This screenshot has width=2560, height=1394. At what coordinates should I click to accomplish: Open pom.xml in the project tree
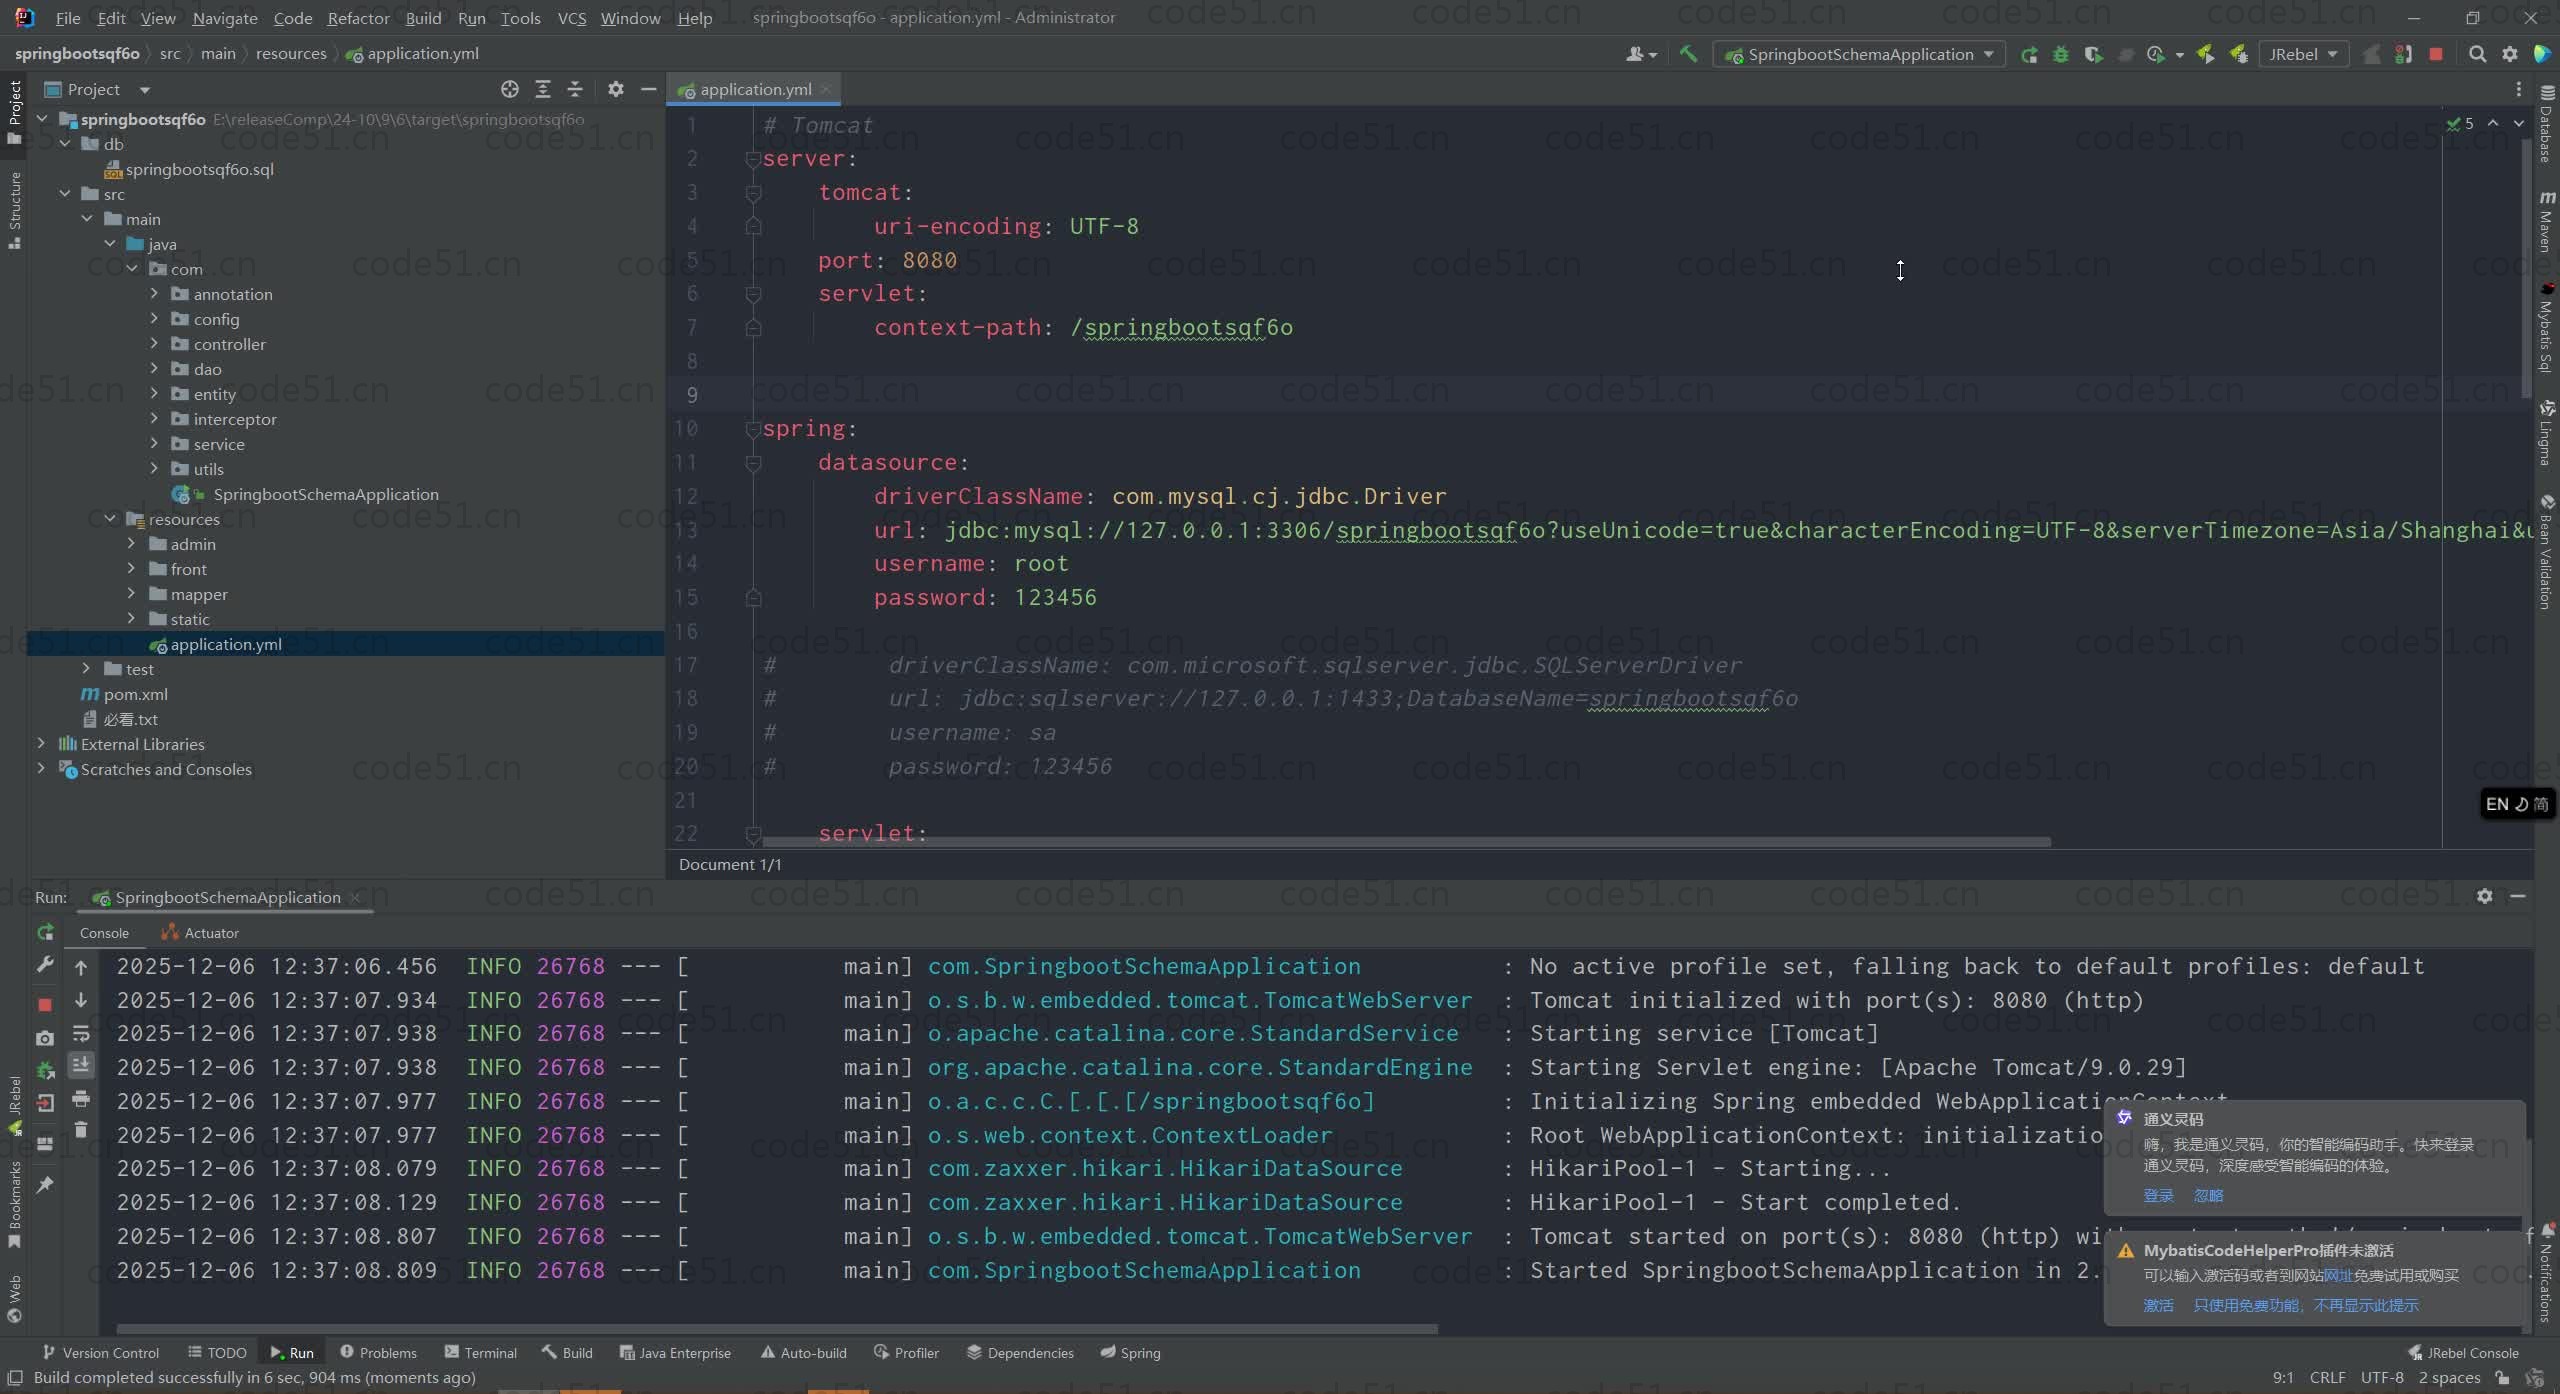click(x=135, y=694)
